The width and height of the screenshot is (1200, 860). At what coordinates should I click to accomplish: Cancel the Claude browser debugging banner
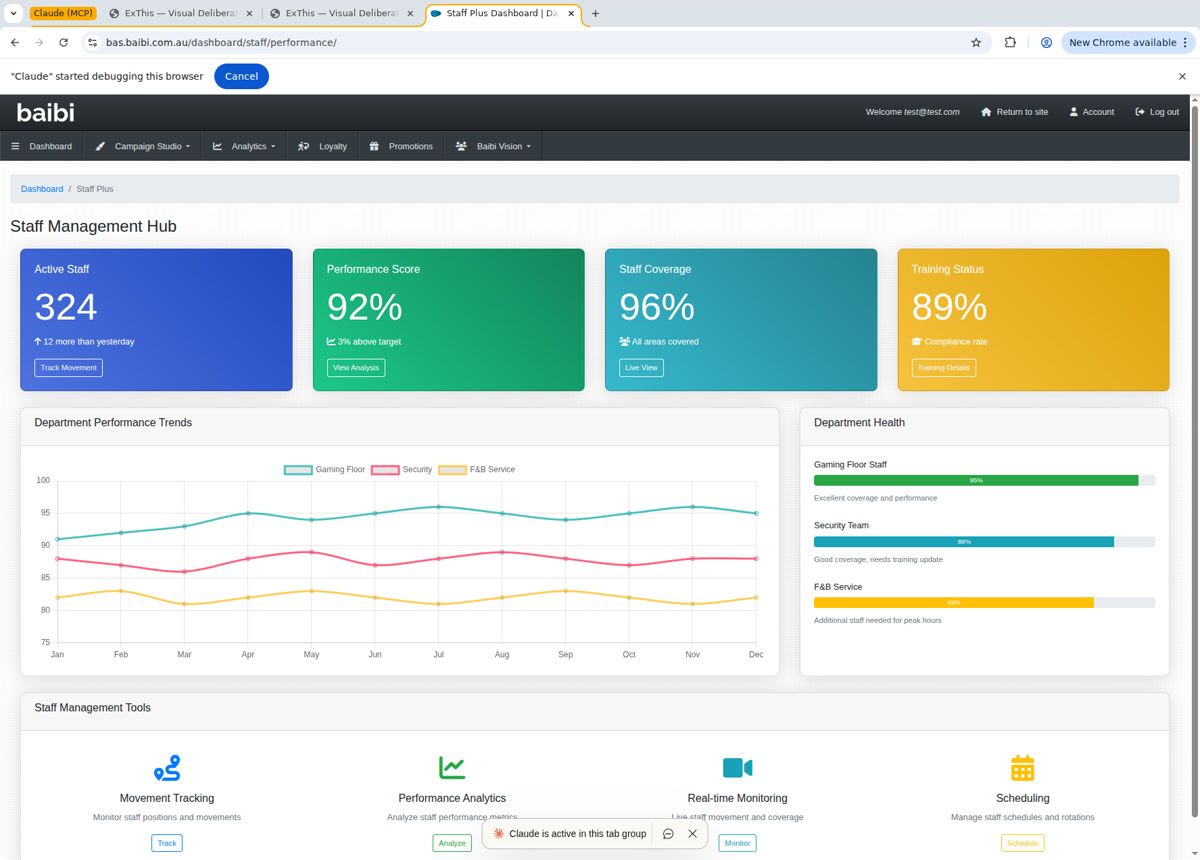(241, 76)
